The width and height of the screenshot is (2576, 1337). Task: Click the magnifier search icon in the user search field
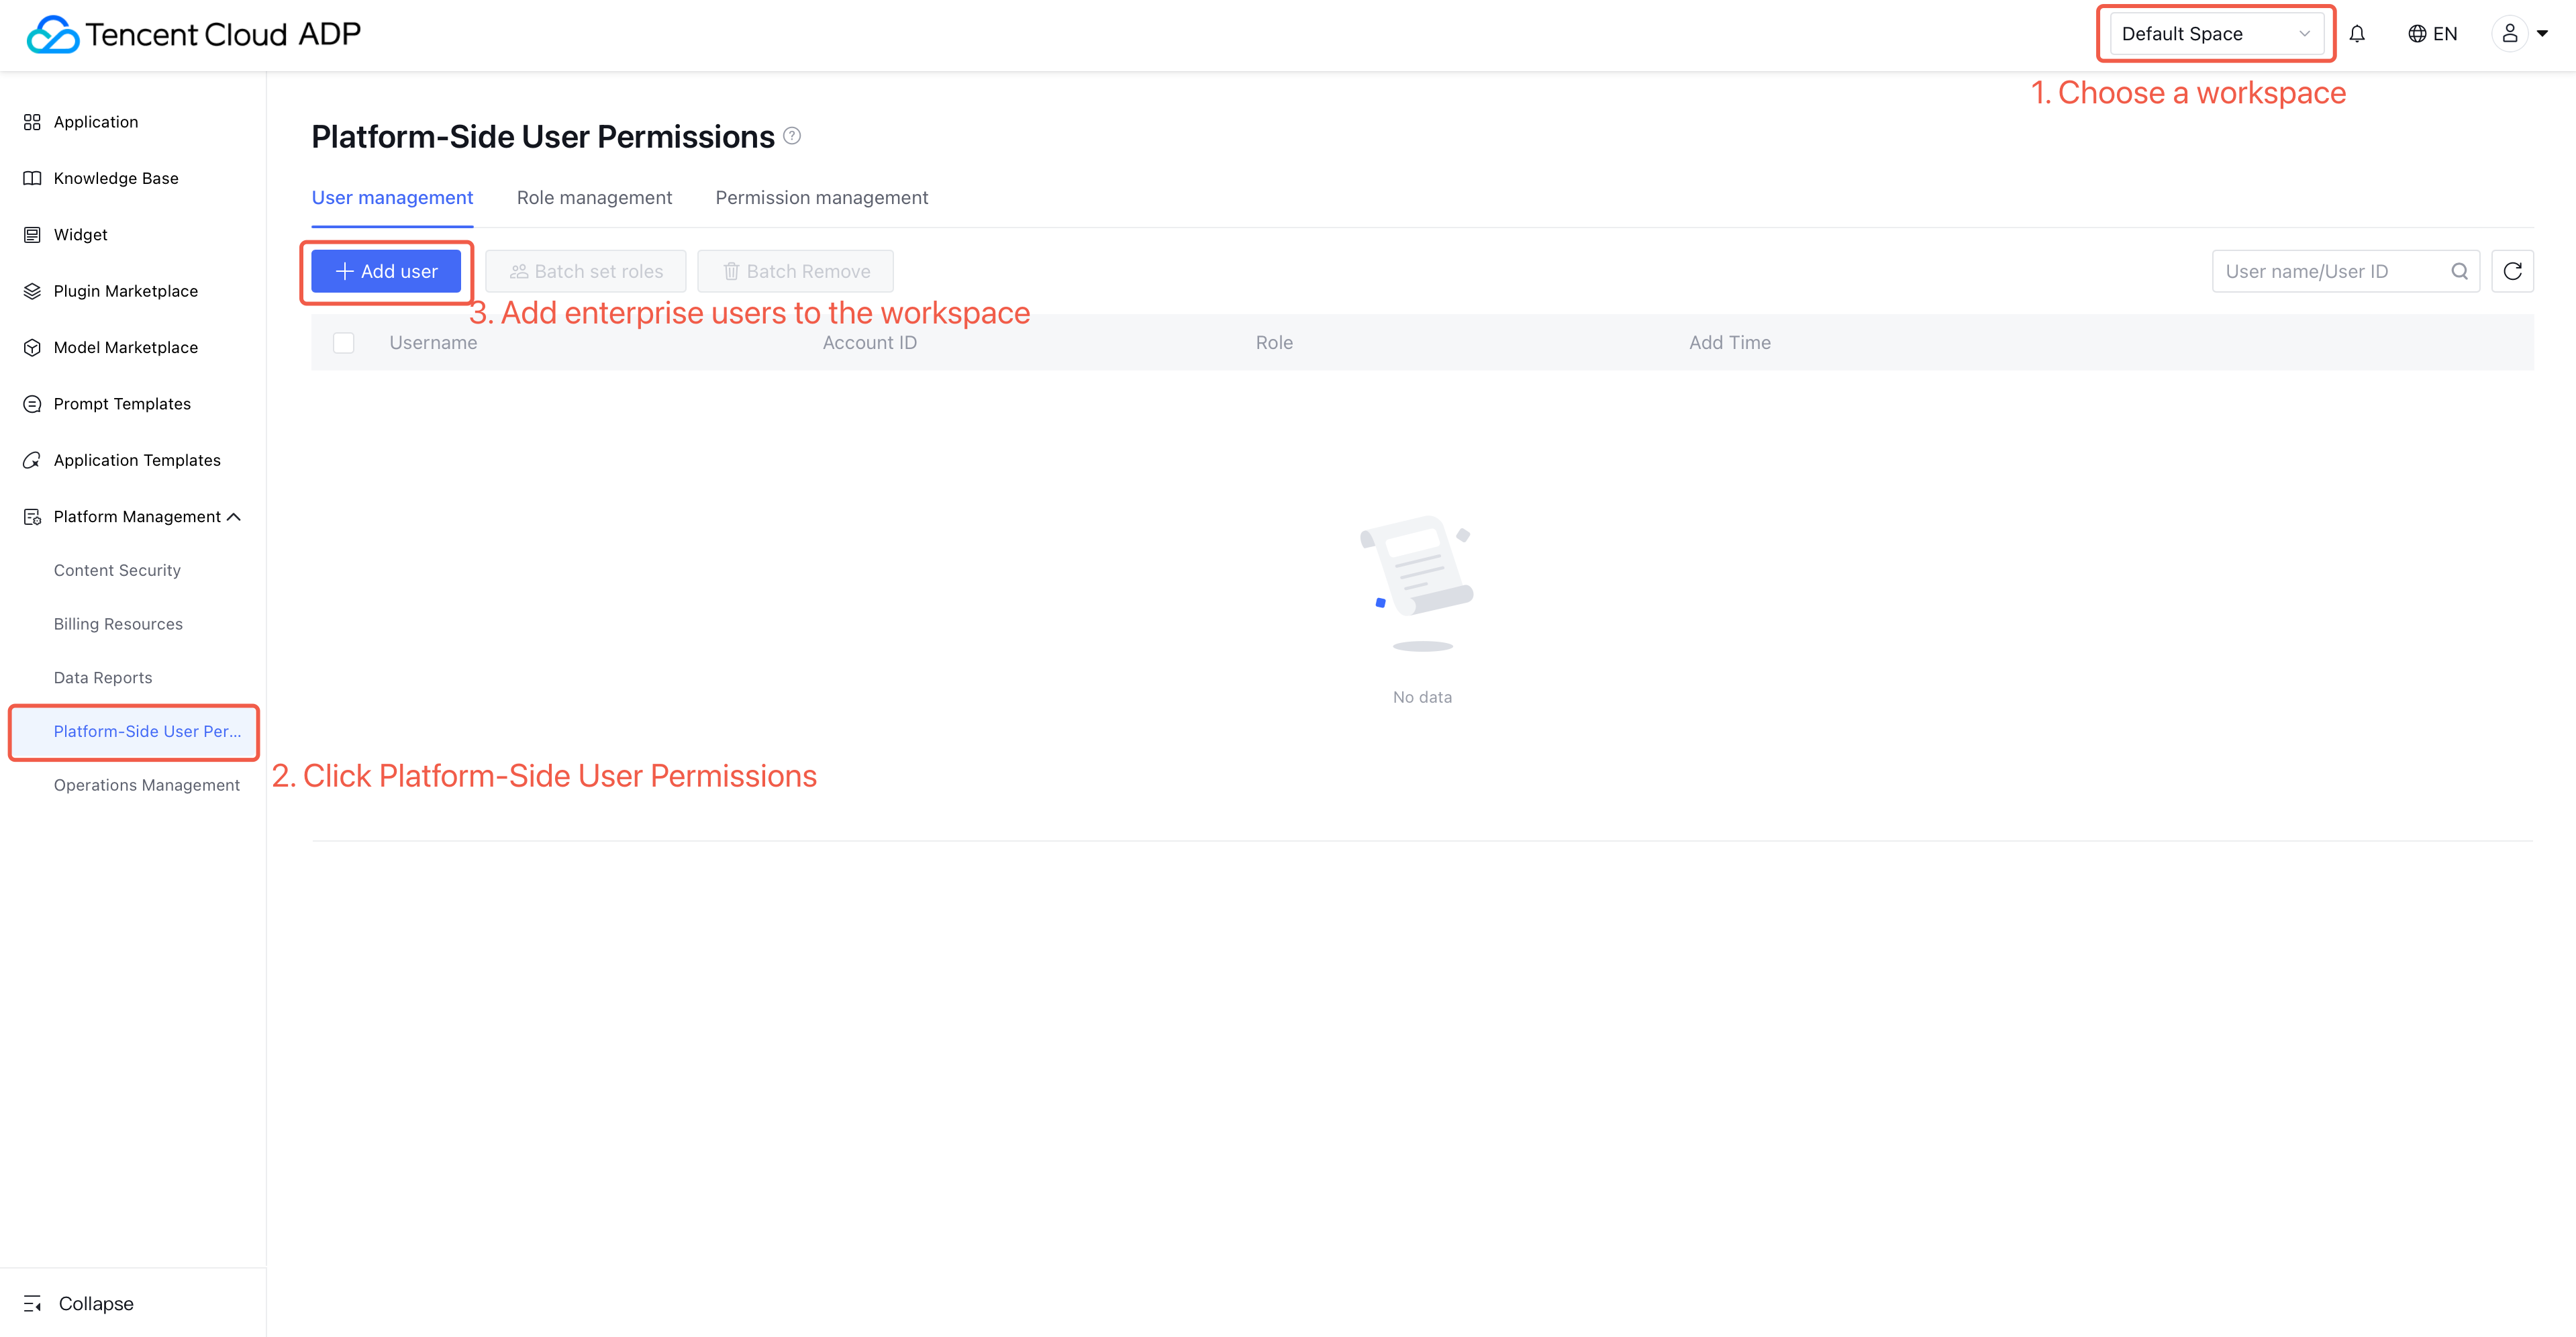2459,271
